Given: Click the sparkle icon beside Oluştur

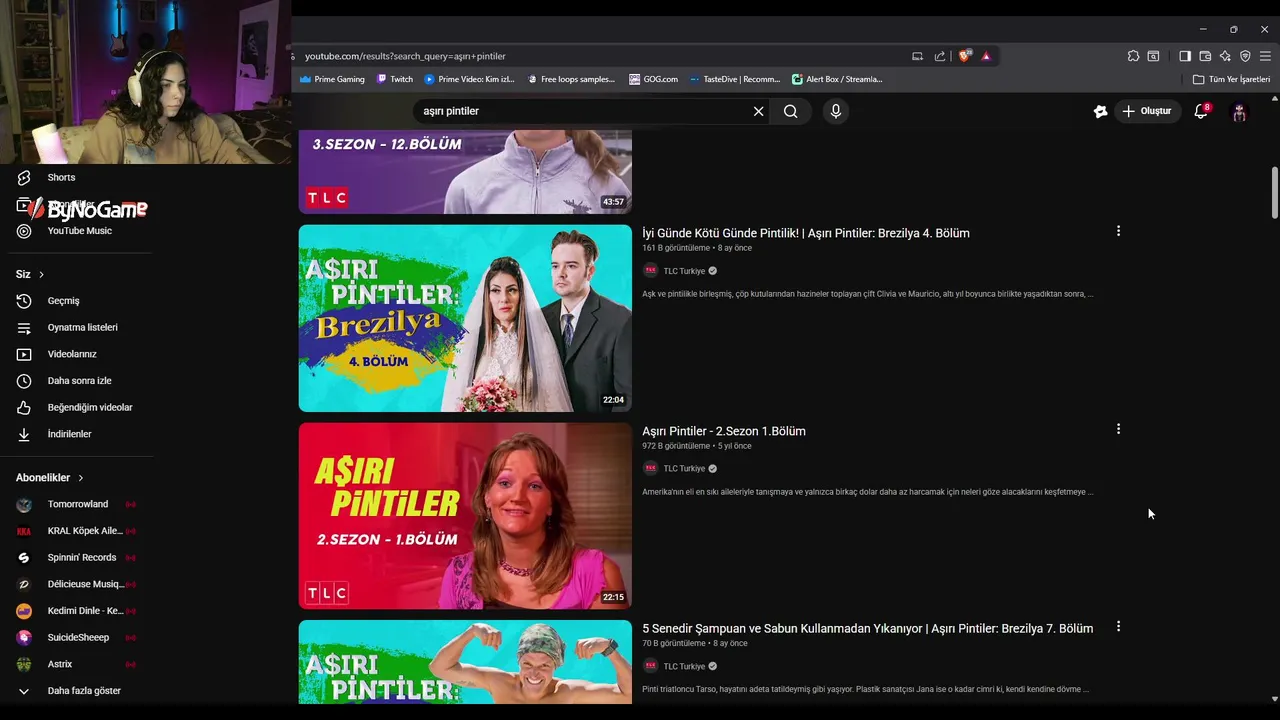Looking at the screenshot, I should click(x=1100, y=111).
